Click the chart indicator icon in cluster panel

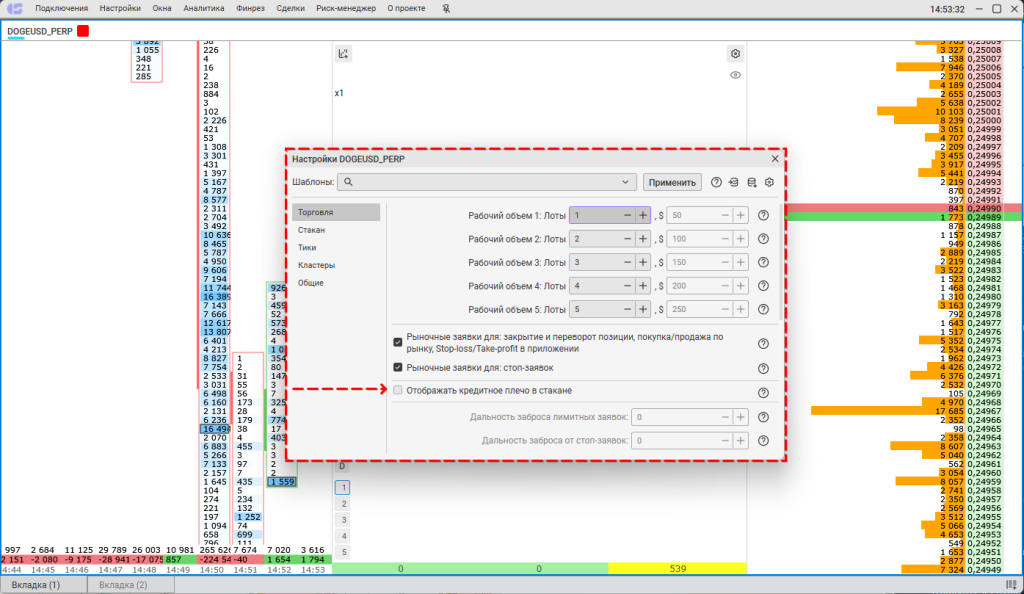[343, 54]
